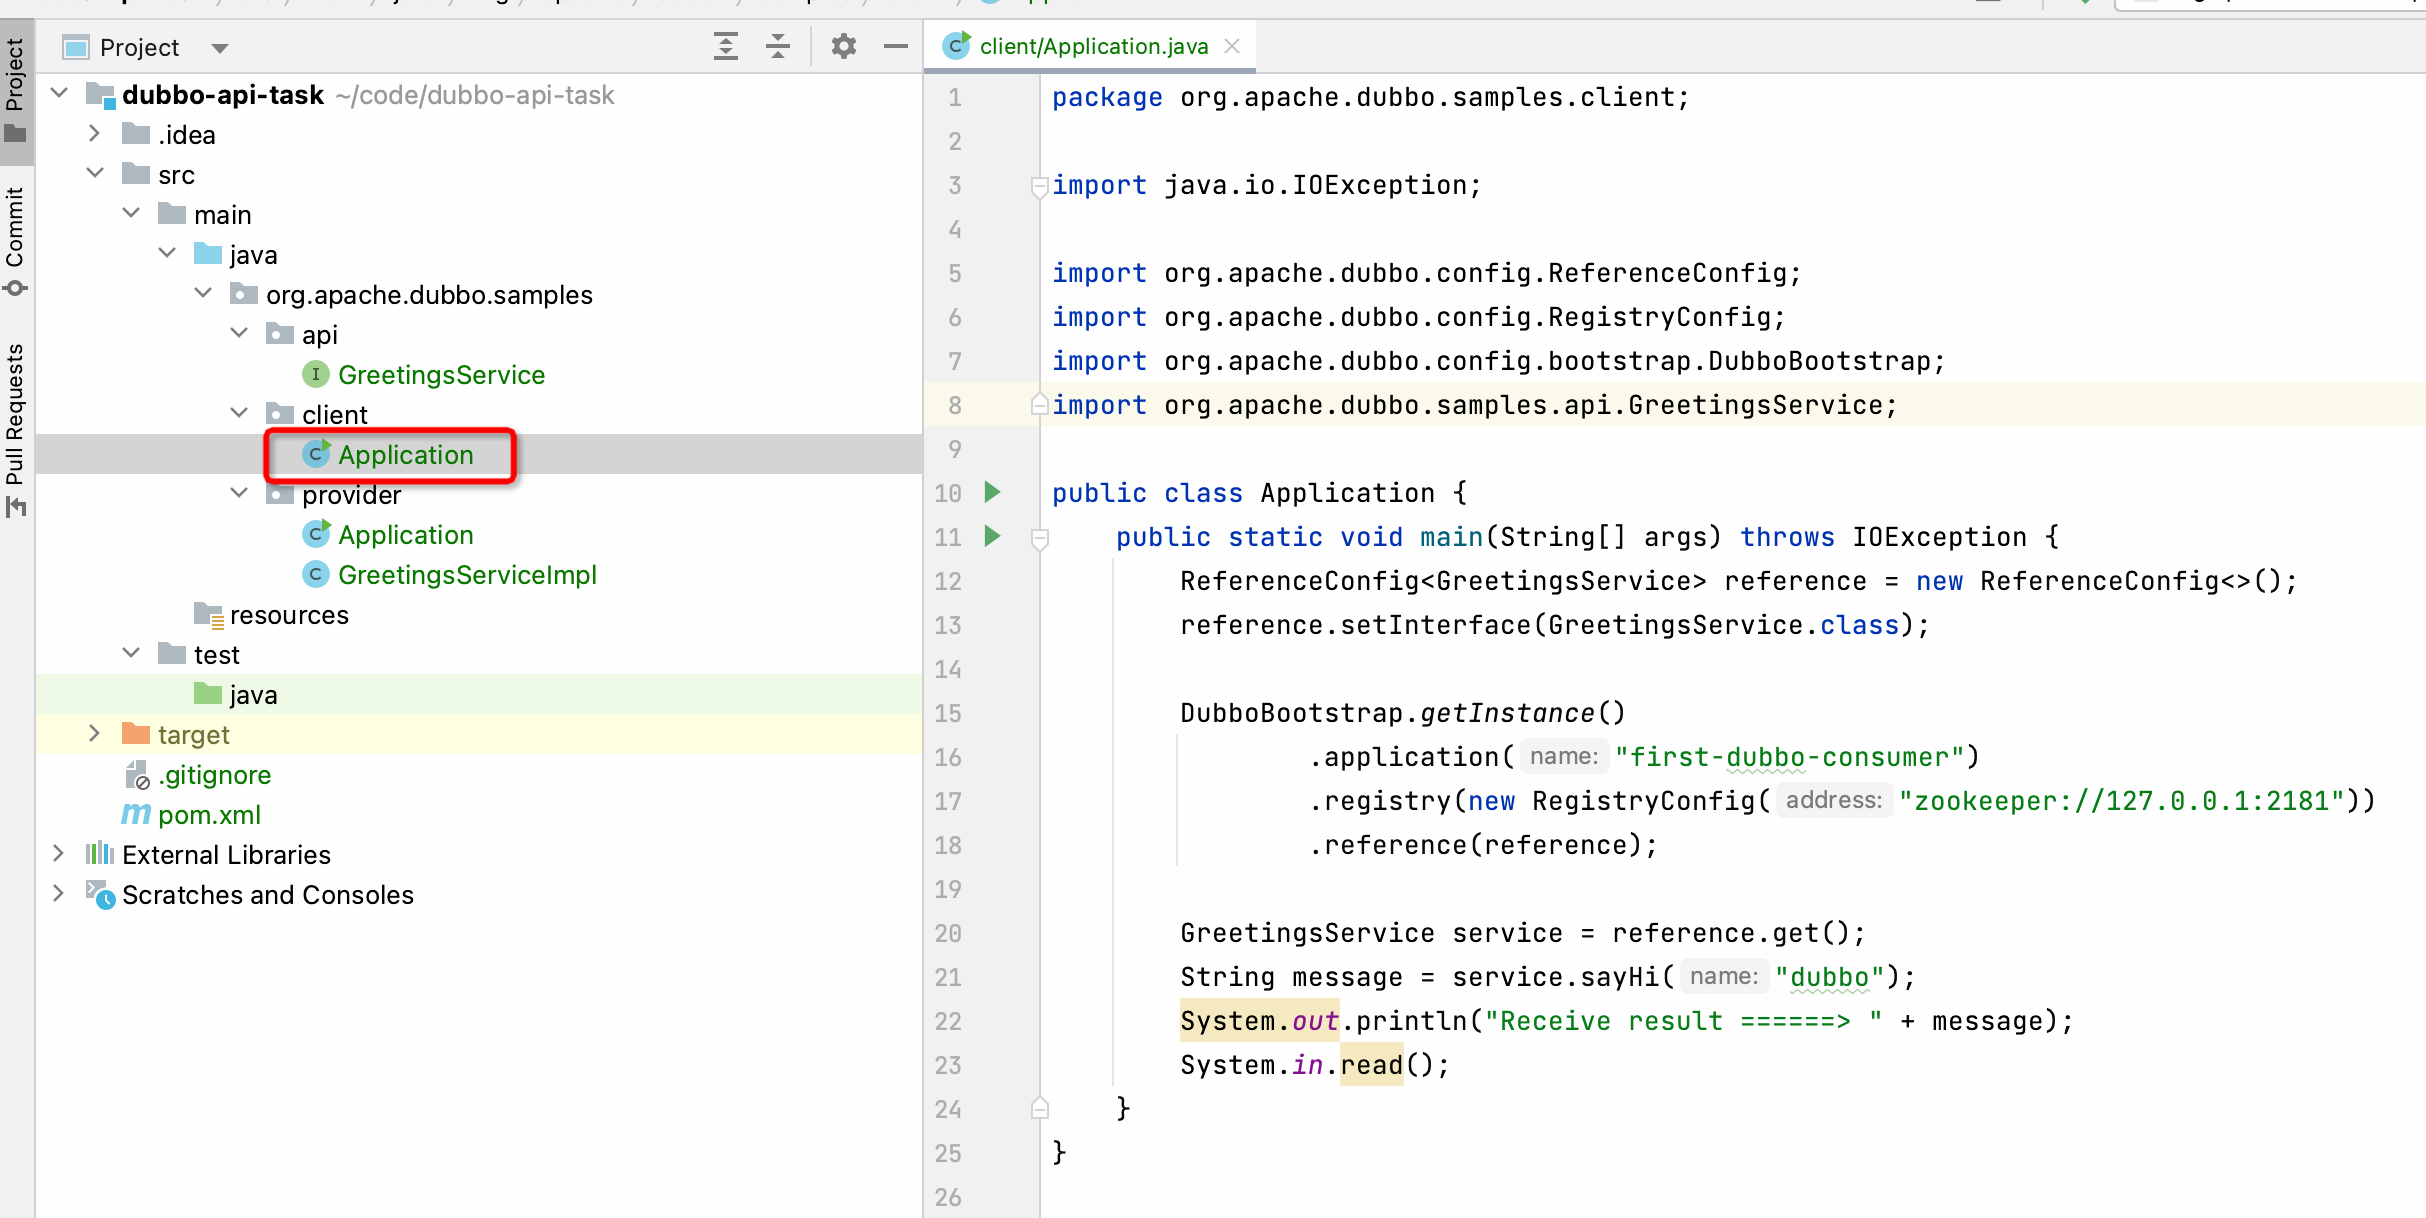Expand External Libraries node
This screenshot has height=1218, width=2426.
coord(58,854)
